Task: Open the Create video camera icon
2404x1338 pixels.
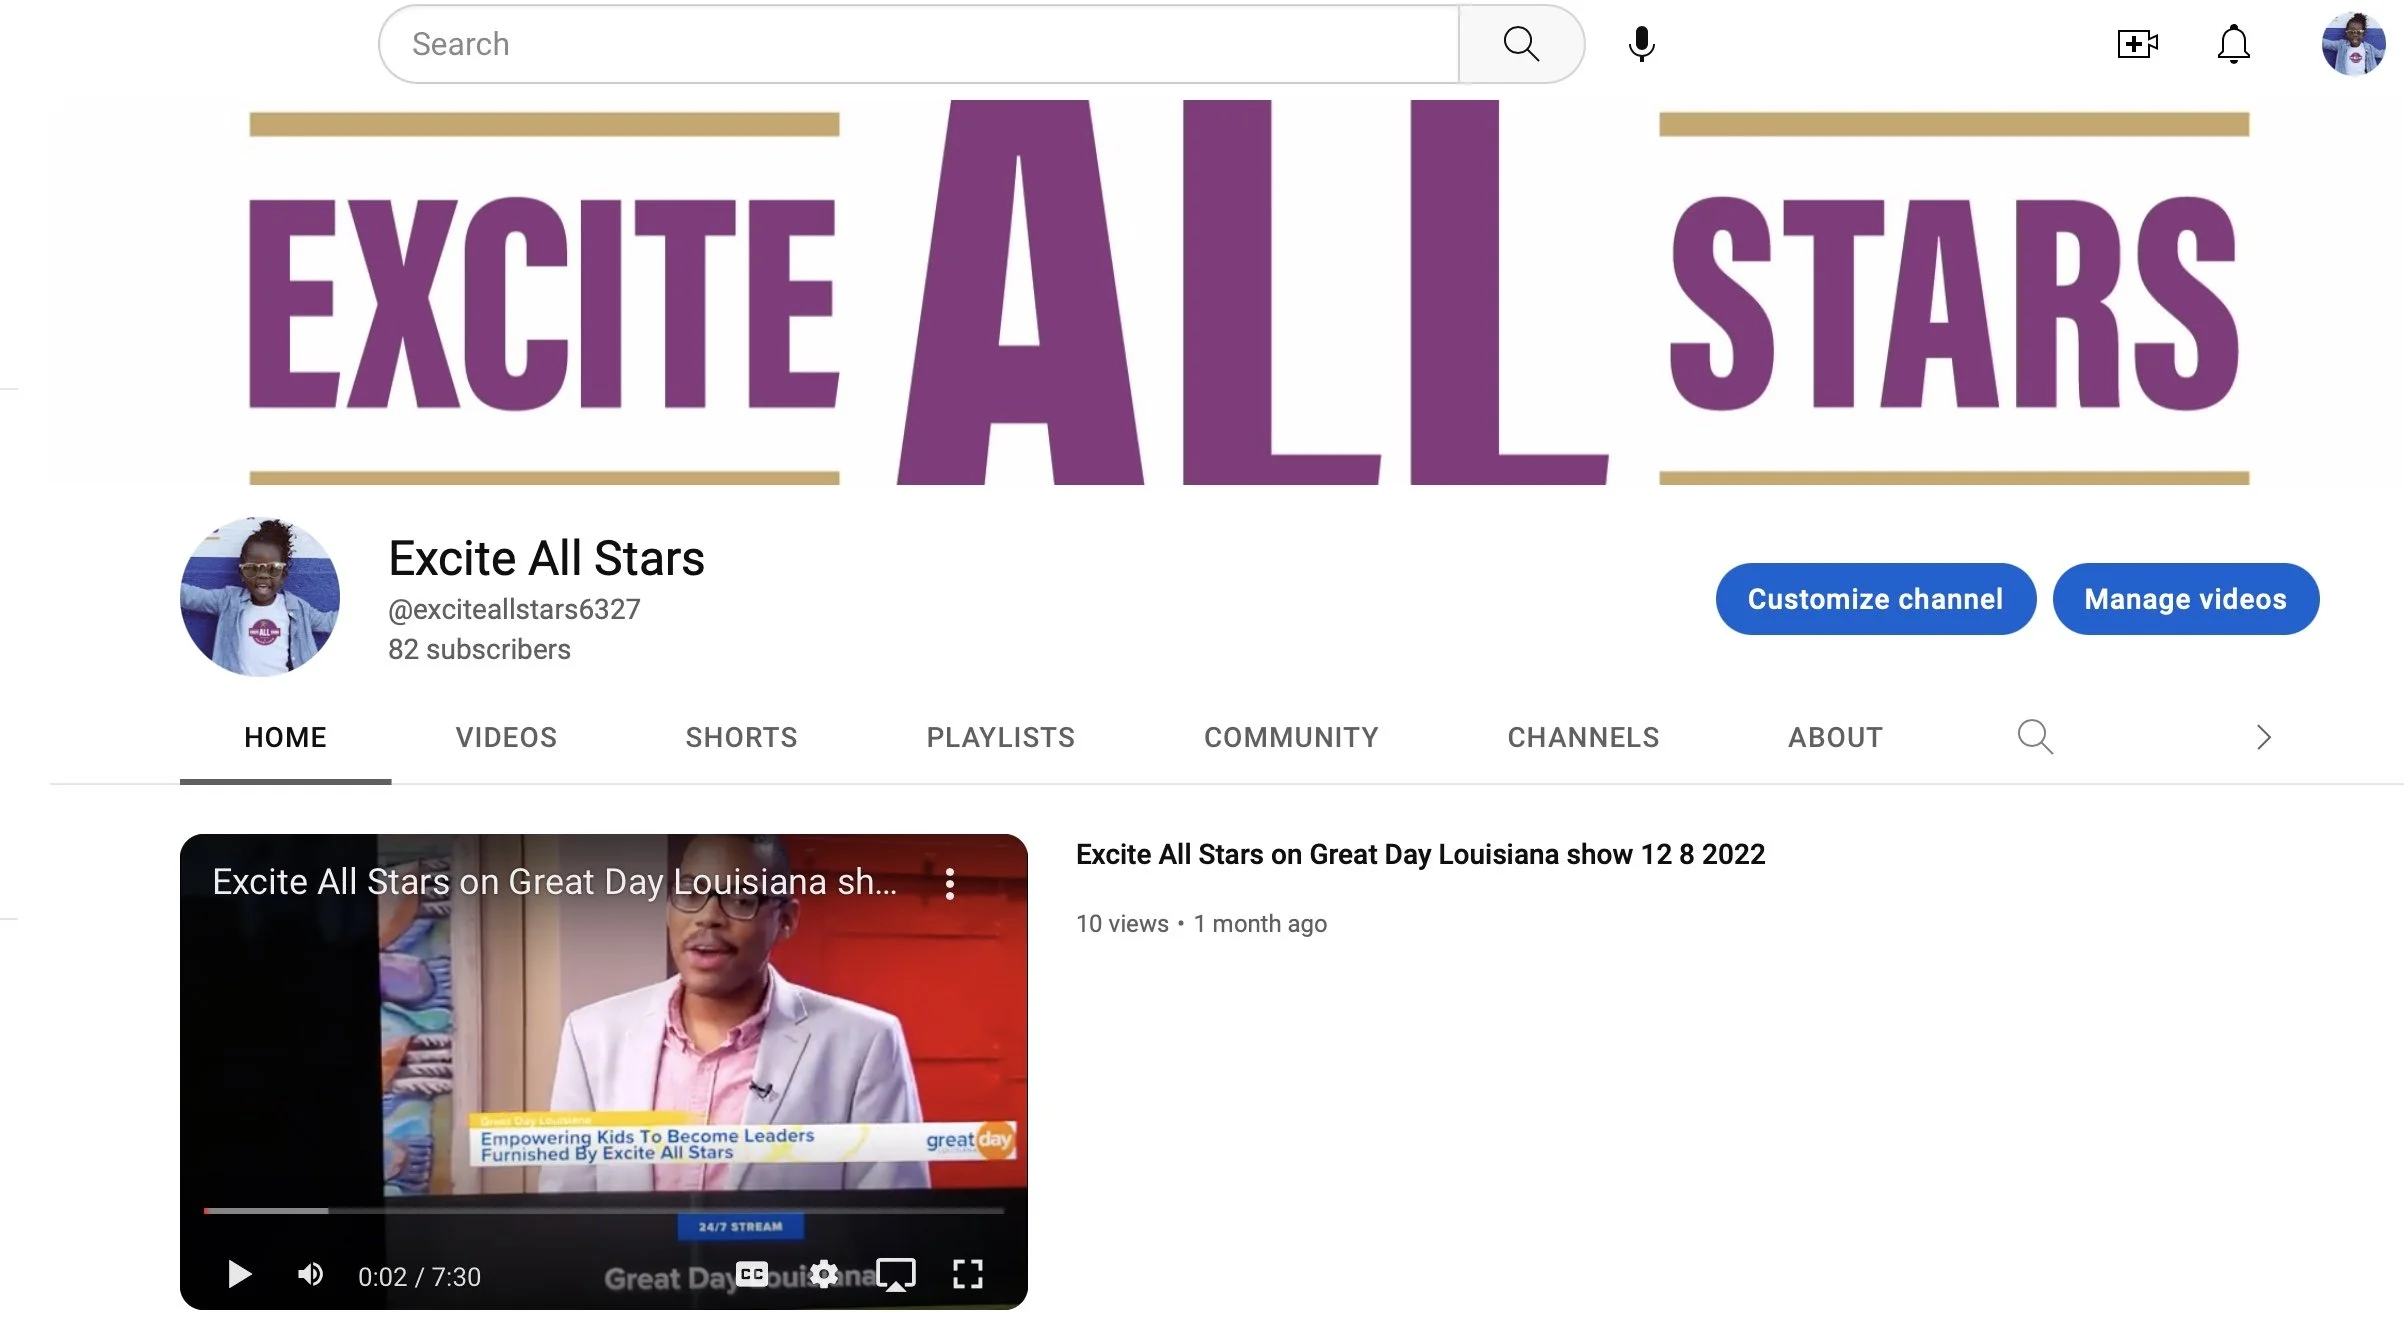Action: pyautogui.click(x=2137, y=44)
